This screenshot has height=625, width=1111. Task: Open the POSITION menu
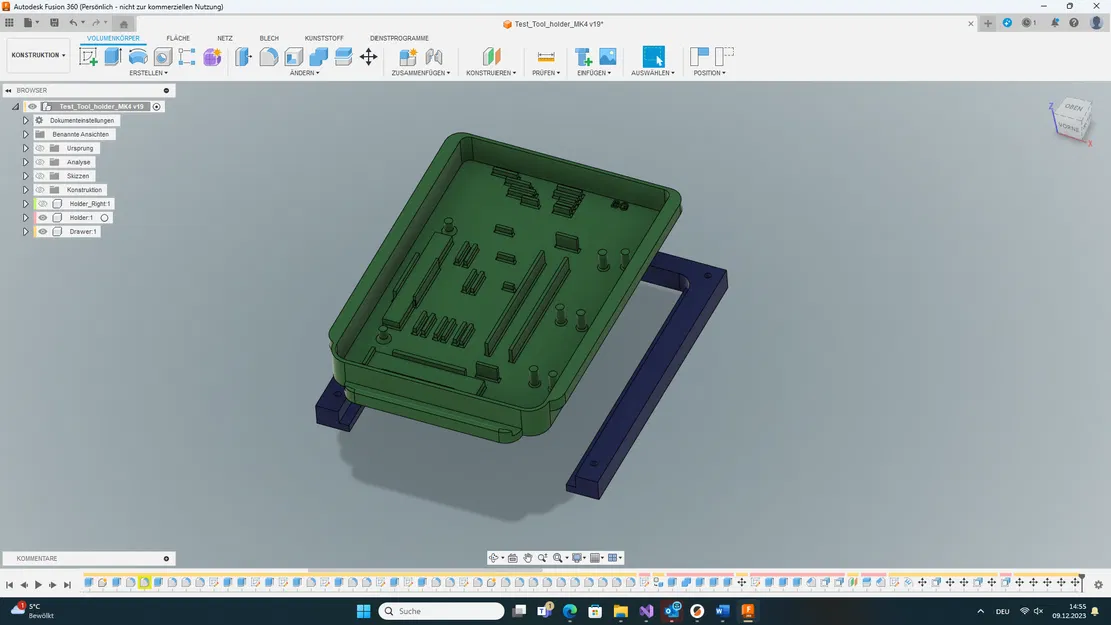pyautogui.click(x=709, y=73)
